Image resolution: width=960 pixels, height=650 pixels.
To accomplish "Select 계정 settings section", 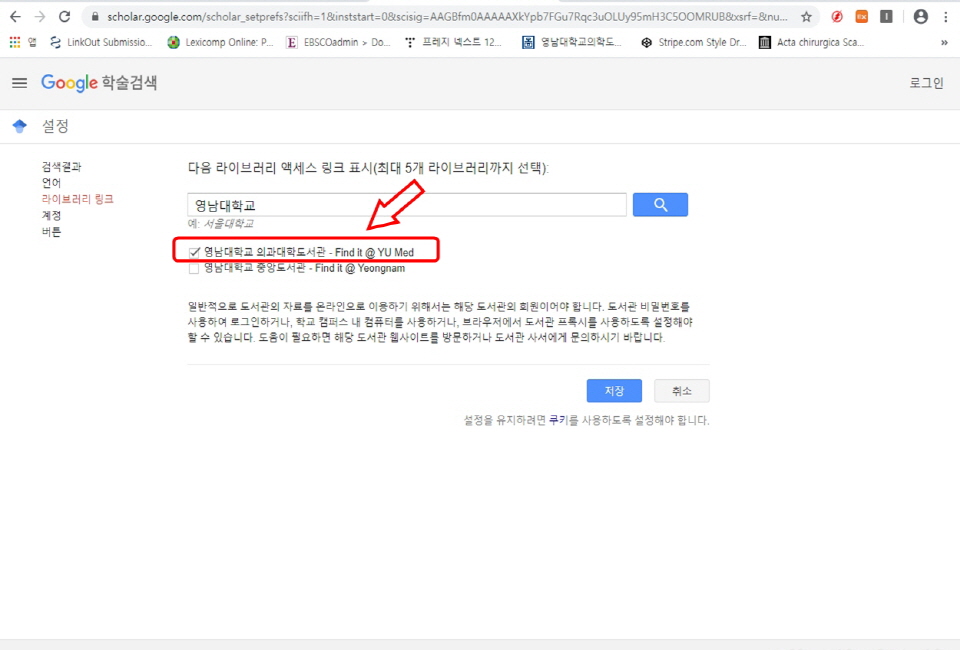I will (x=51, y=215).
